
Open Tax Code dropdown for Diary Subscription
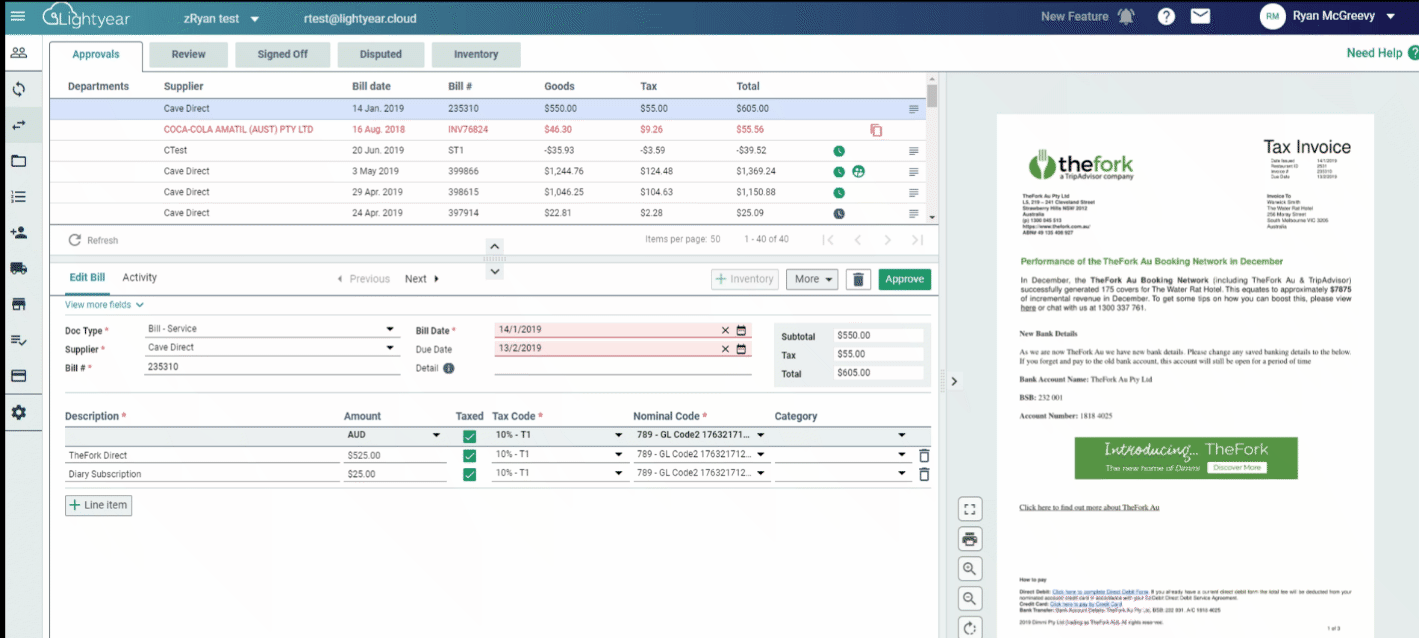558,474
